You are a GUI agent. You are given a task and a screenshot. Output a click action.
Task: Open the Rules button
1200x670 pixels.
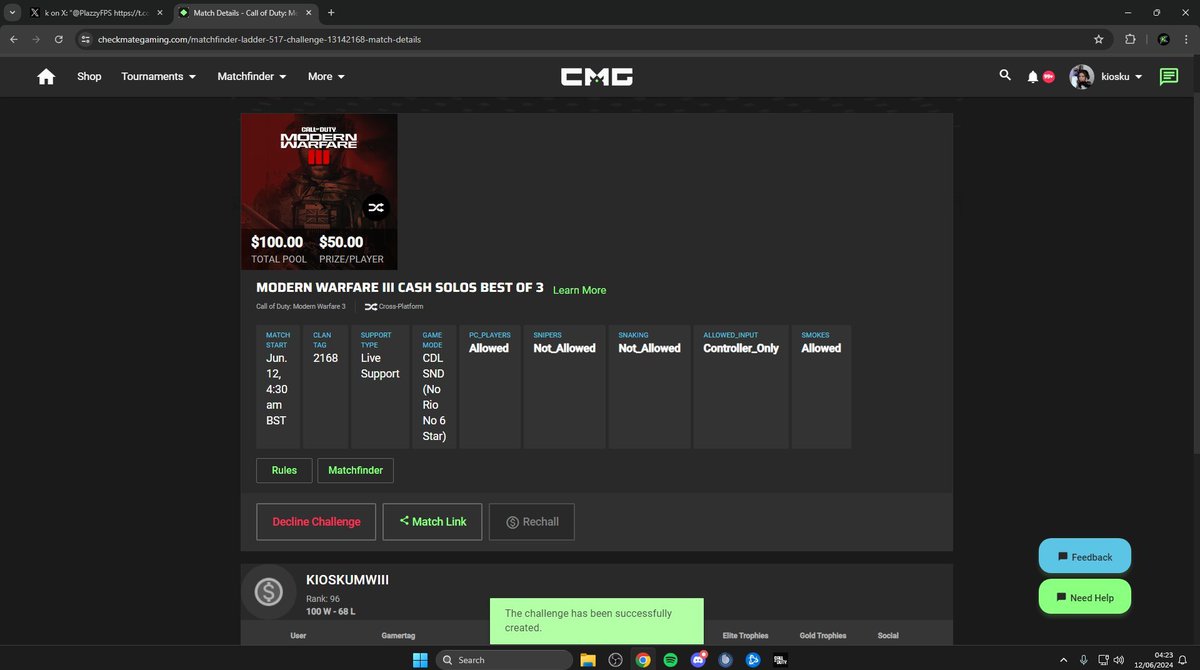284,470
